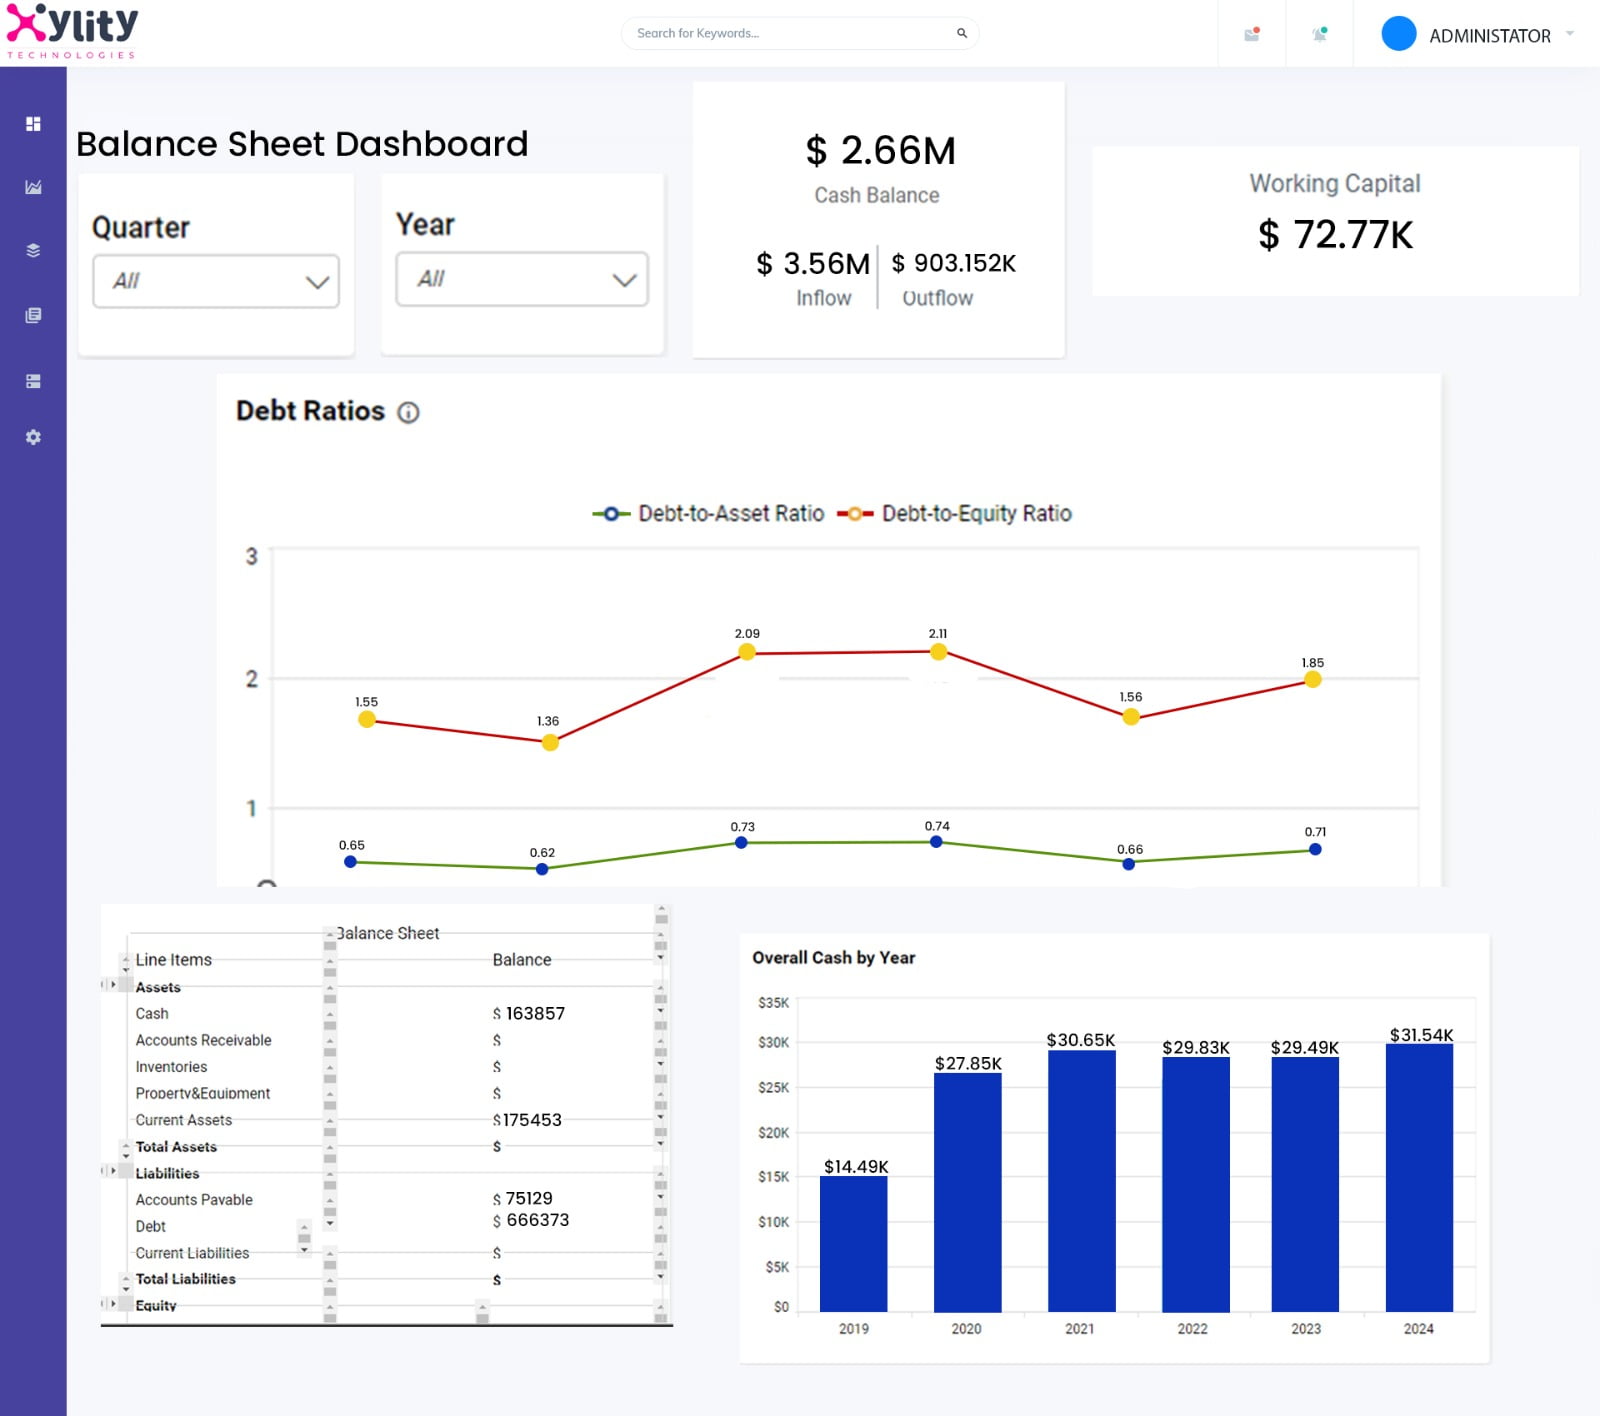1600x1416 pixels.
Task: Select the 2021 cash bar
Action: point(1081,1181)
